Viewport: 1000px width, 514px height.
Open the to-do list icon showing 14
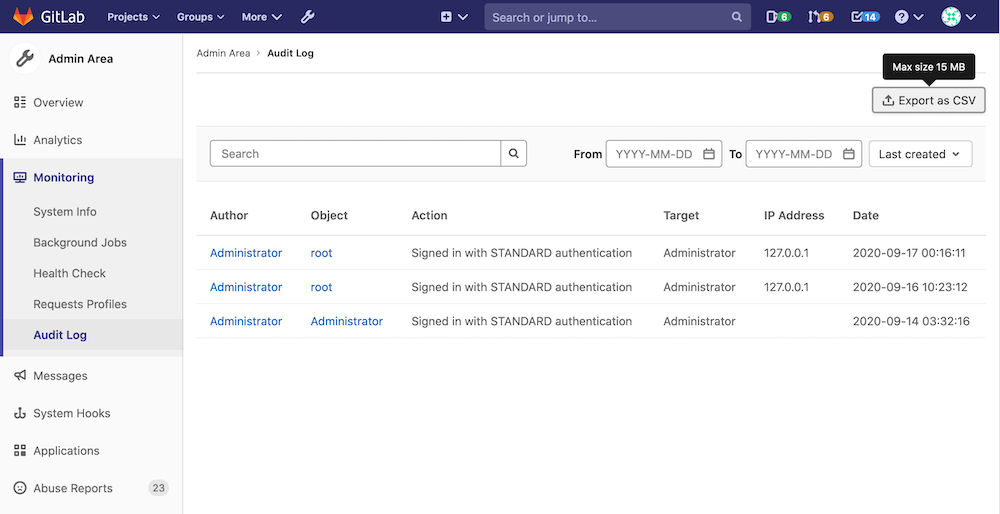[x=864, y=17]
